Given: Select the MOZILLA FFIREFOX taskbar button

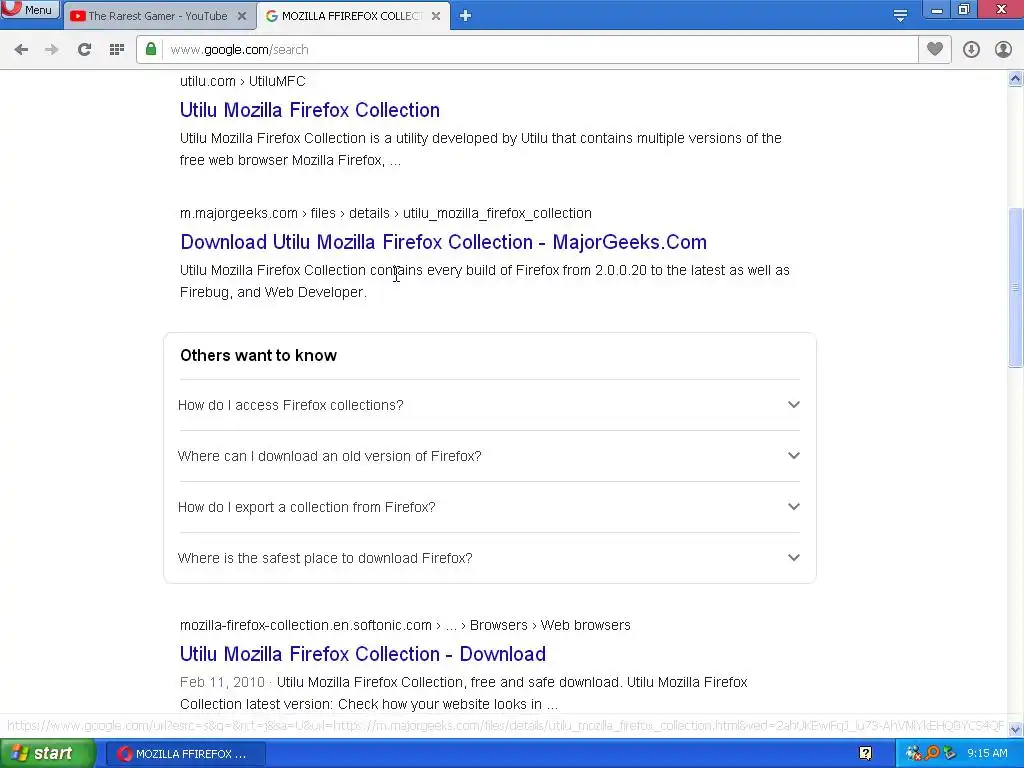Looking at the screenshot, I should click(185, 754).
